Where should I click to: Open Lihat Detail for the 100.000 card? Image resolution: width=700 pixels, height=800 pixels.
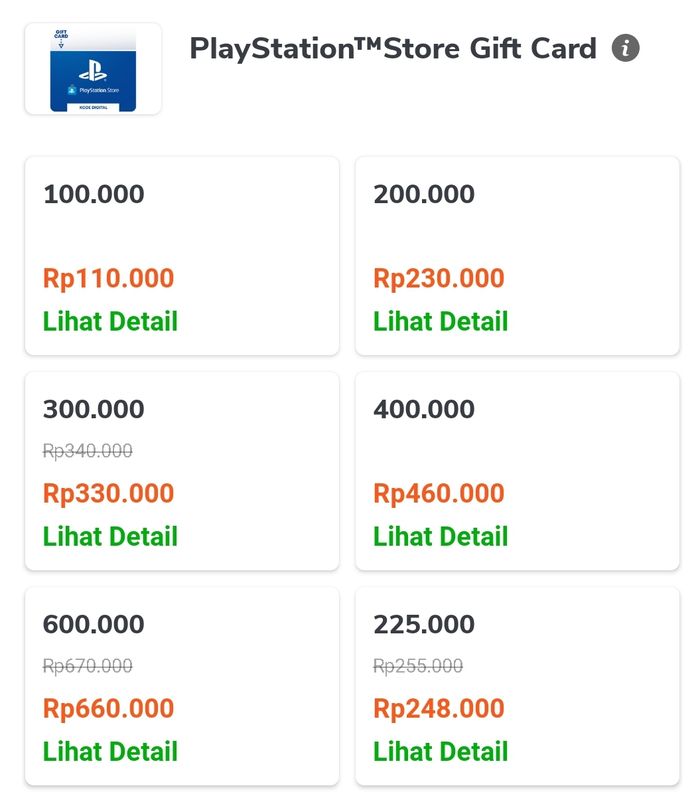[110, 322]
